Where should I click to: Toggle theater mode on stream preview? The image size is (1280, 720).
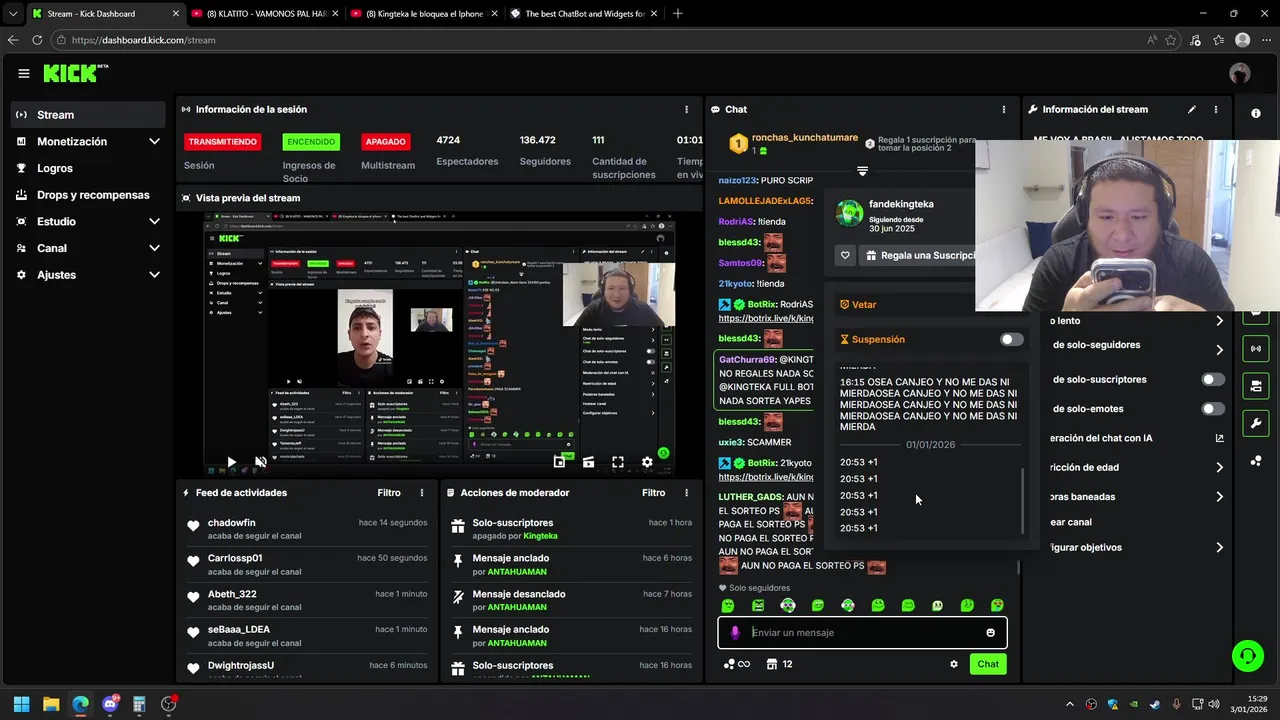tap(588, 462)
